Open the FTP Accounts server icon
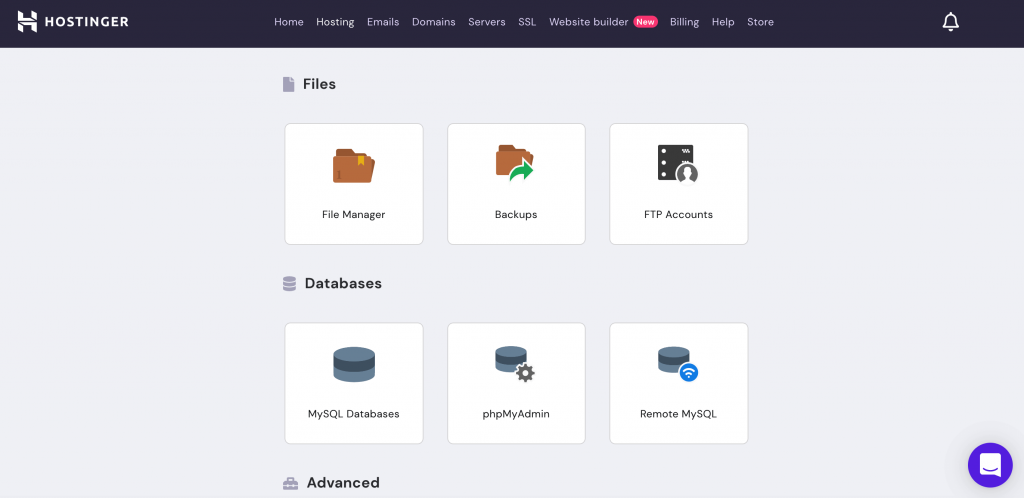 tap(677, 164)
